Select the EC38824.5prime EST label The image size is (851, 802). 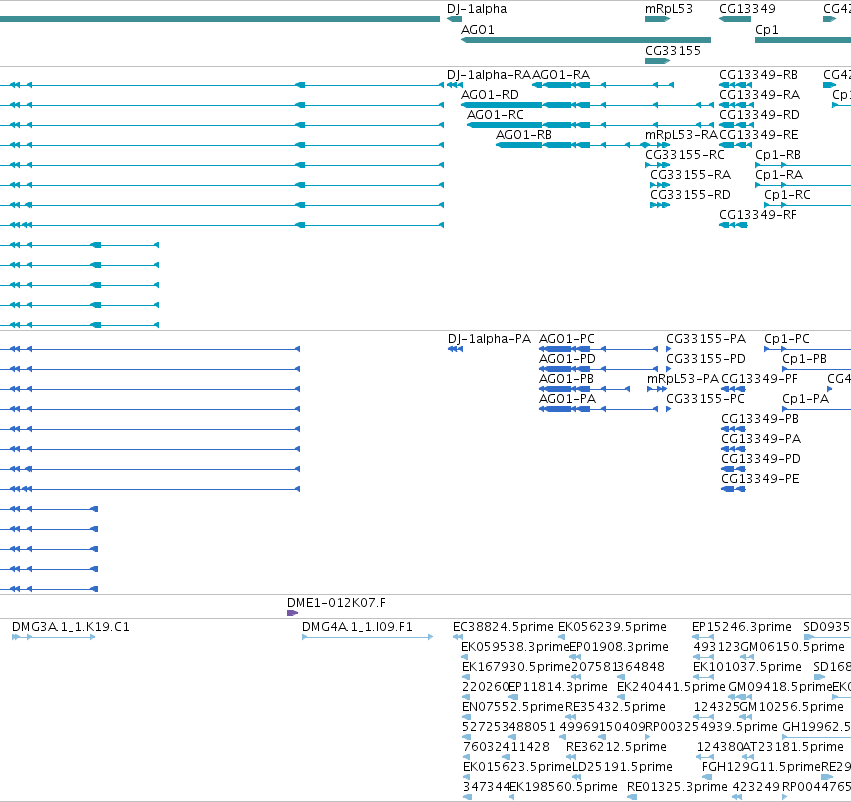coord(503,627)
